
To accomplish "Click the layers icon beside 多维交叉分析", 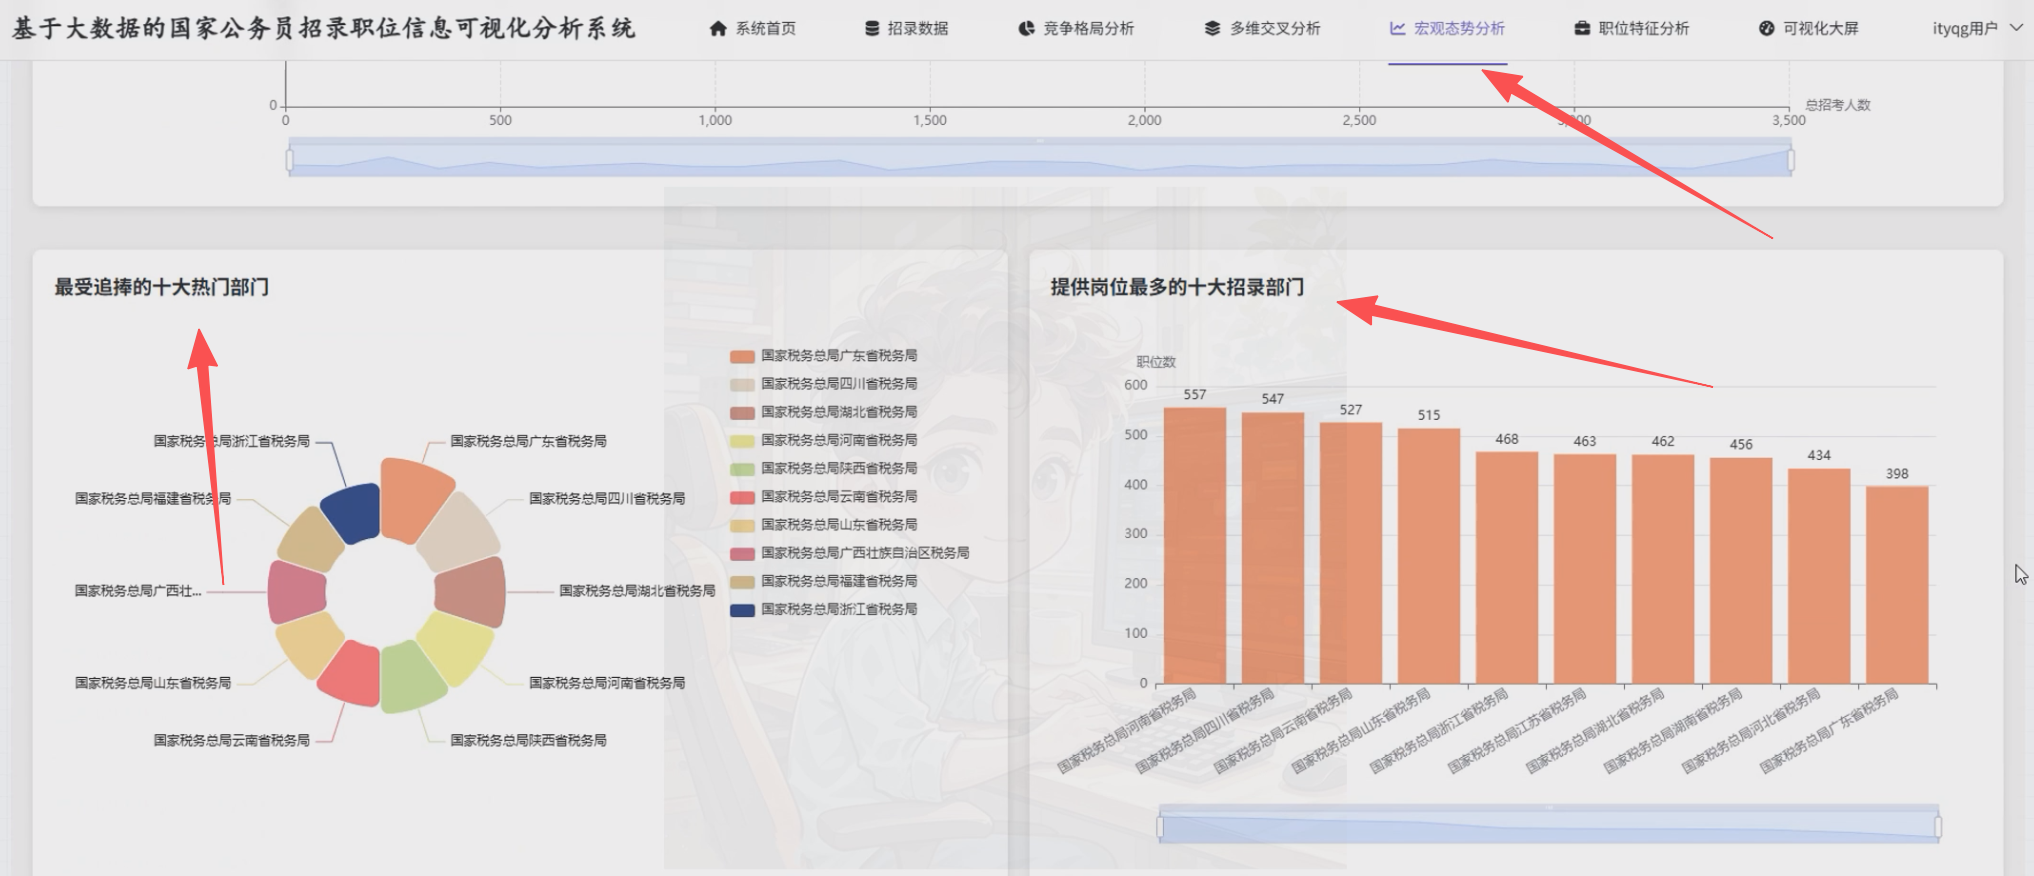I will click(1212, 28).
